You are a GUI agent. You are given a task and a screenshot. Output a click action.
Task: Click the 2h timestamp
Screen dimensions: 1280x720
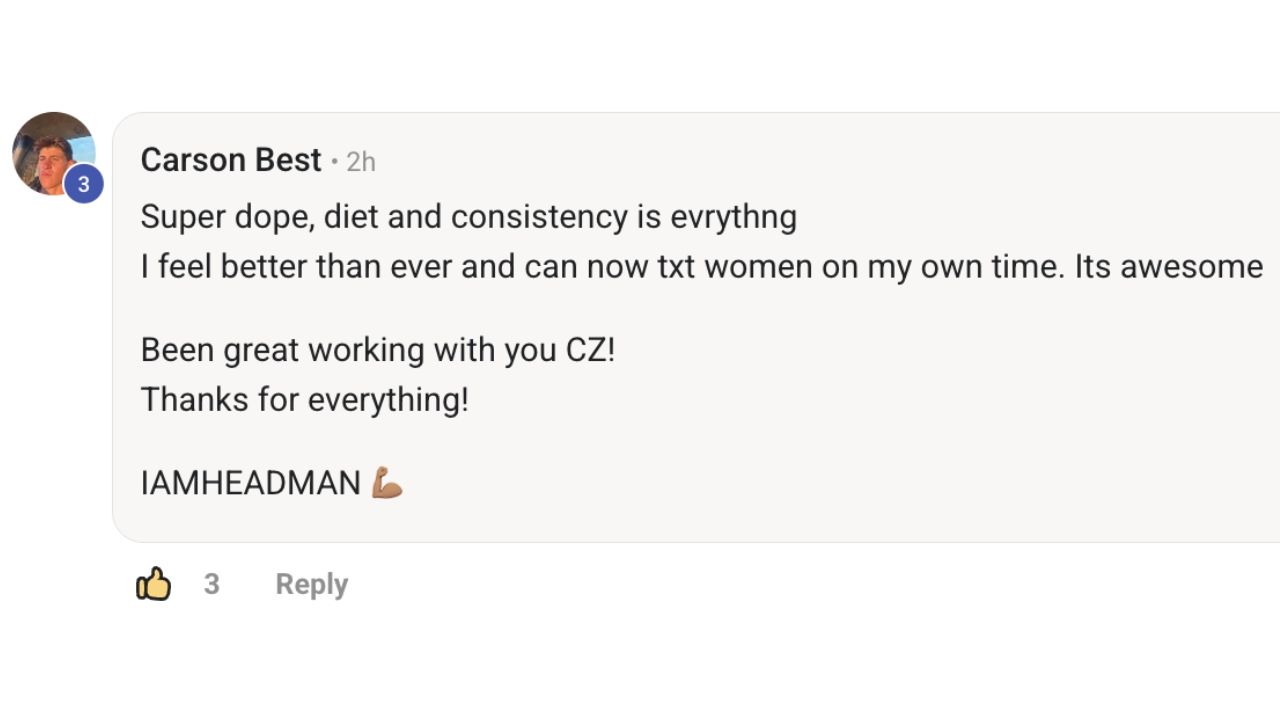tap(361, 162)
